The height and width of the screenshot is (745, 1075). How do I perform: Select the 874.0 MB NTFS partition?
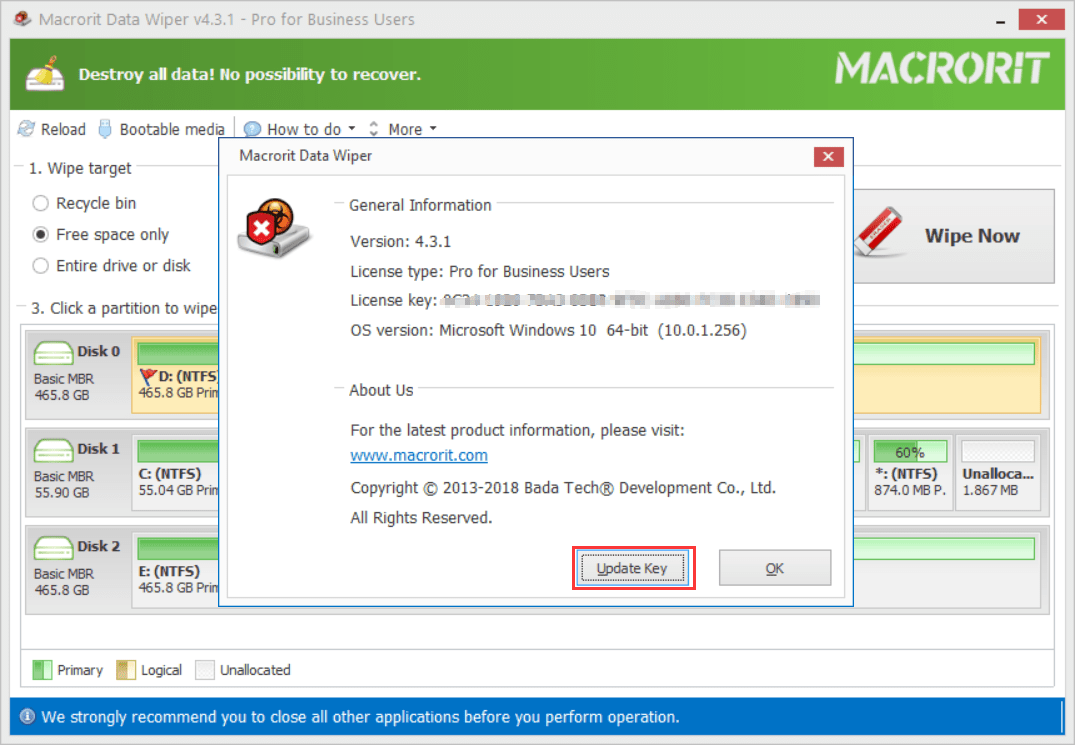click(x=910, y=472)
